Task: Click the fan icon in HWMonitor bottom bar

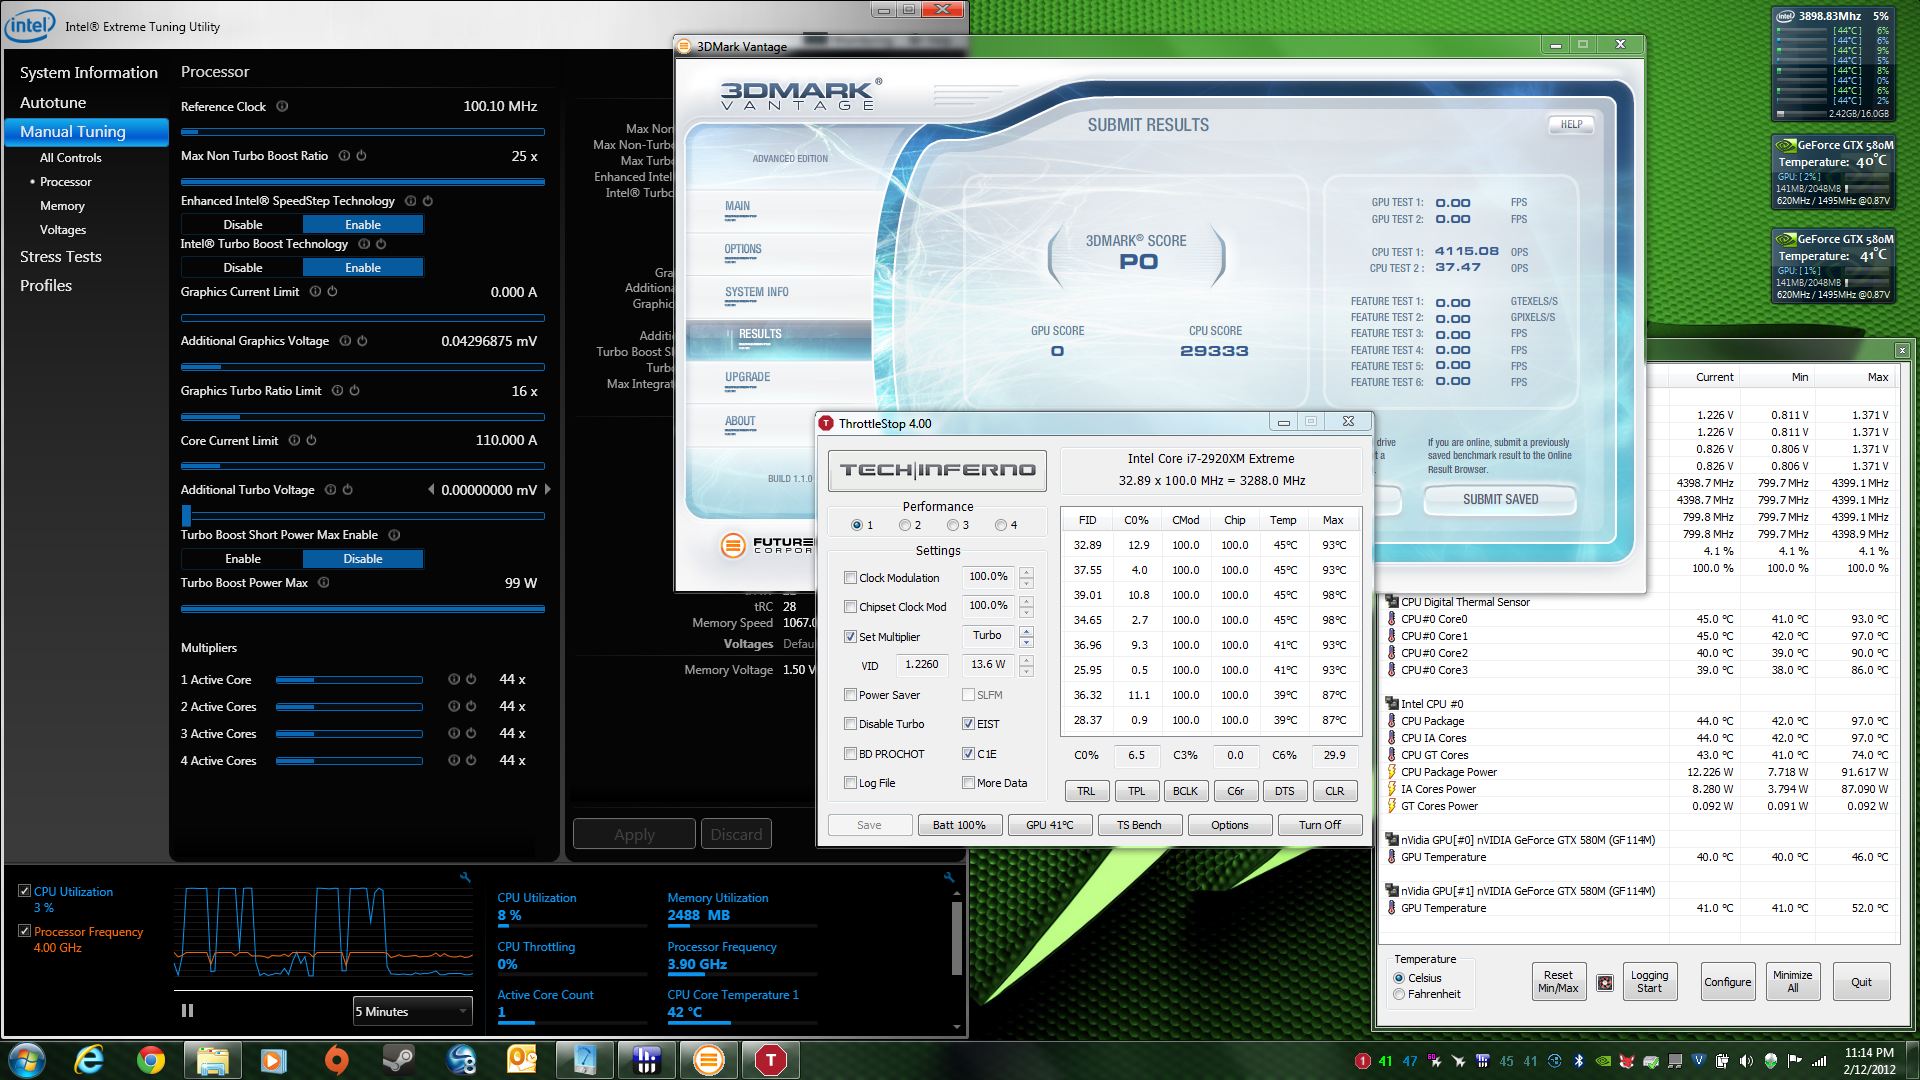Action: [1605, 983]
